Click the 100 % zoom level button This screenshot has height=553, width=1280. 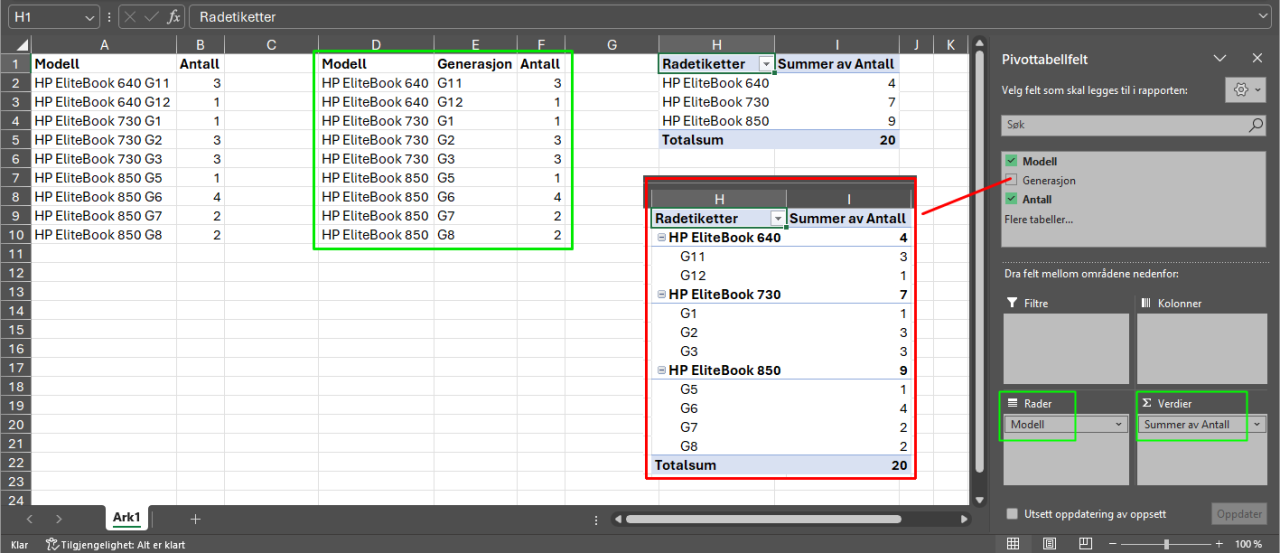1249,544
